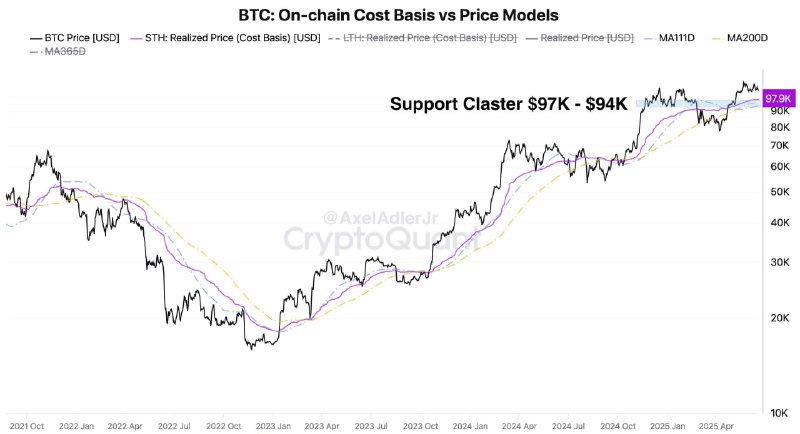This screenshot has height=434, width=800.
Task: Toggle the MA111D legend entry
Action: click(x=669, y=38)
